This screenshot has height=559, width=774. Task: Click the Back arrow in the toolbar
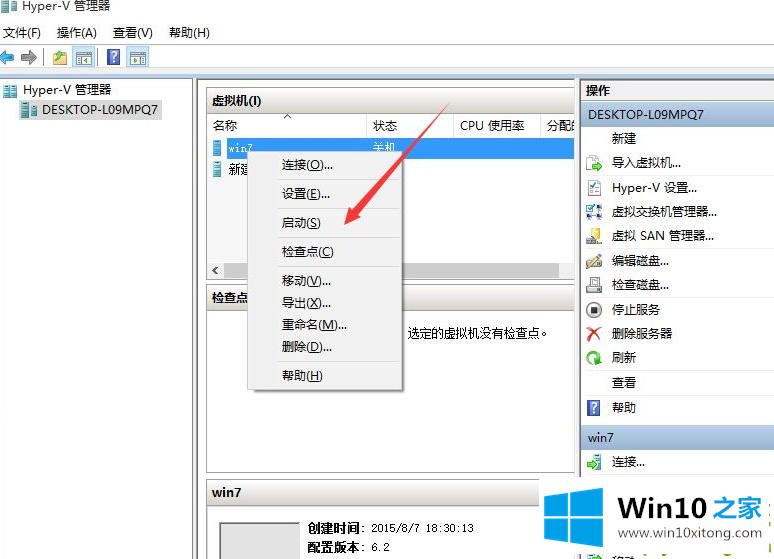pos(8,57)
